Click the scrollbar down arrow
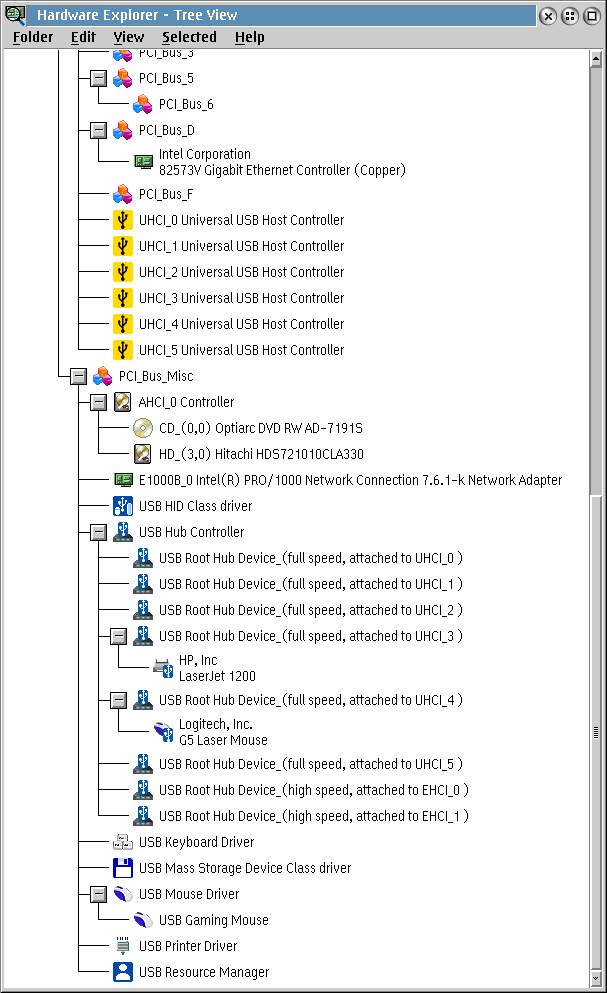 (x=596, y=978)
